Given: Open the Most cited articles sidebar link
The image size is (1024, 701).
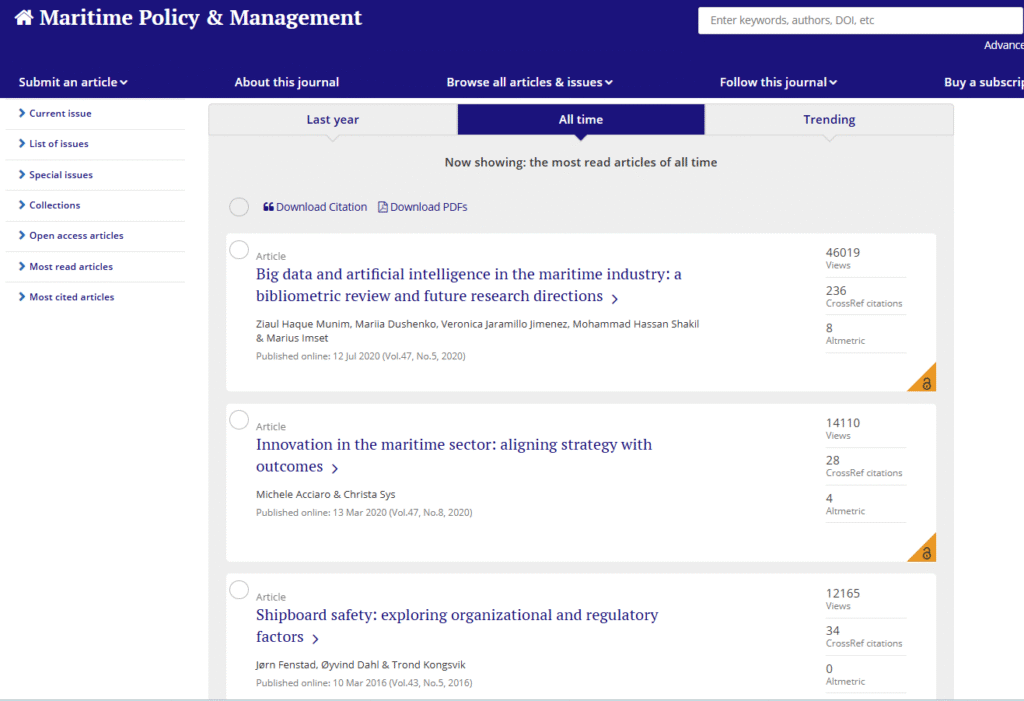Looking at the screenshot, I should tap(72, 297).
